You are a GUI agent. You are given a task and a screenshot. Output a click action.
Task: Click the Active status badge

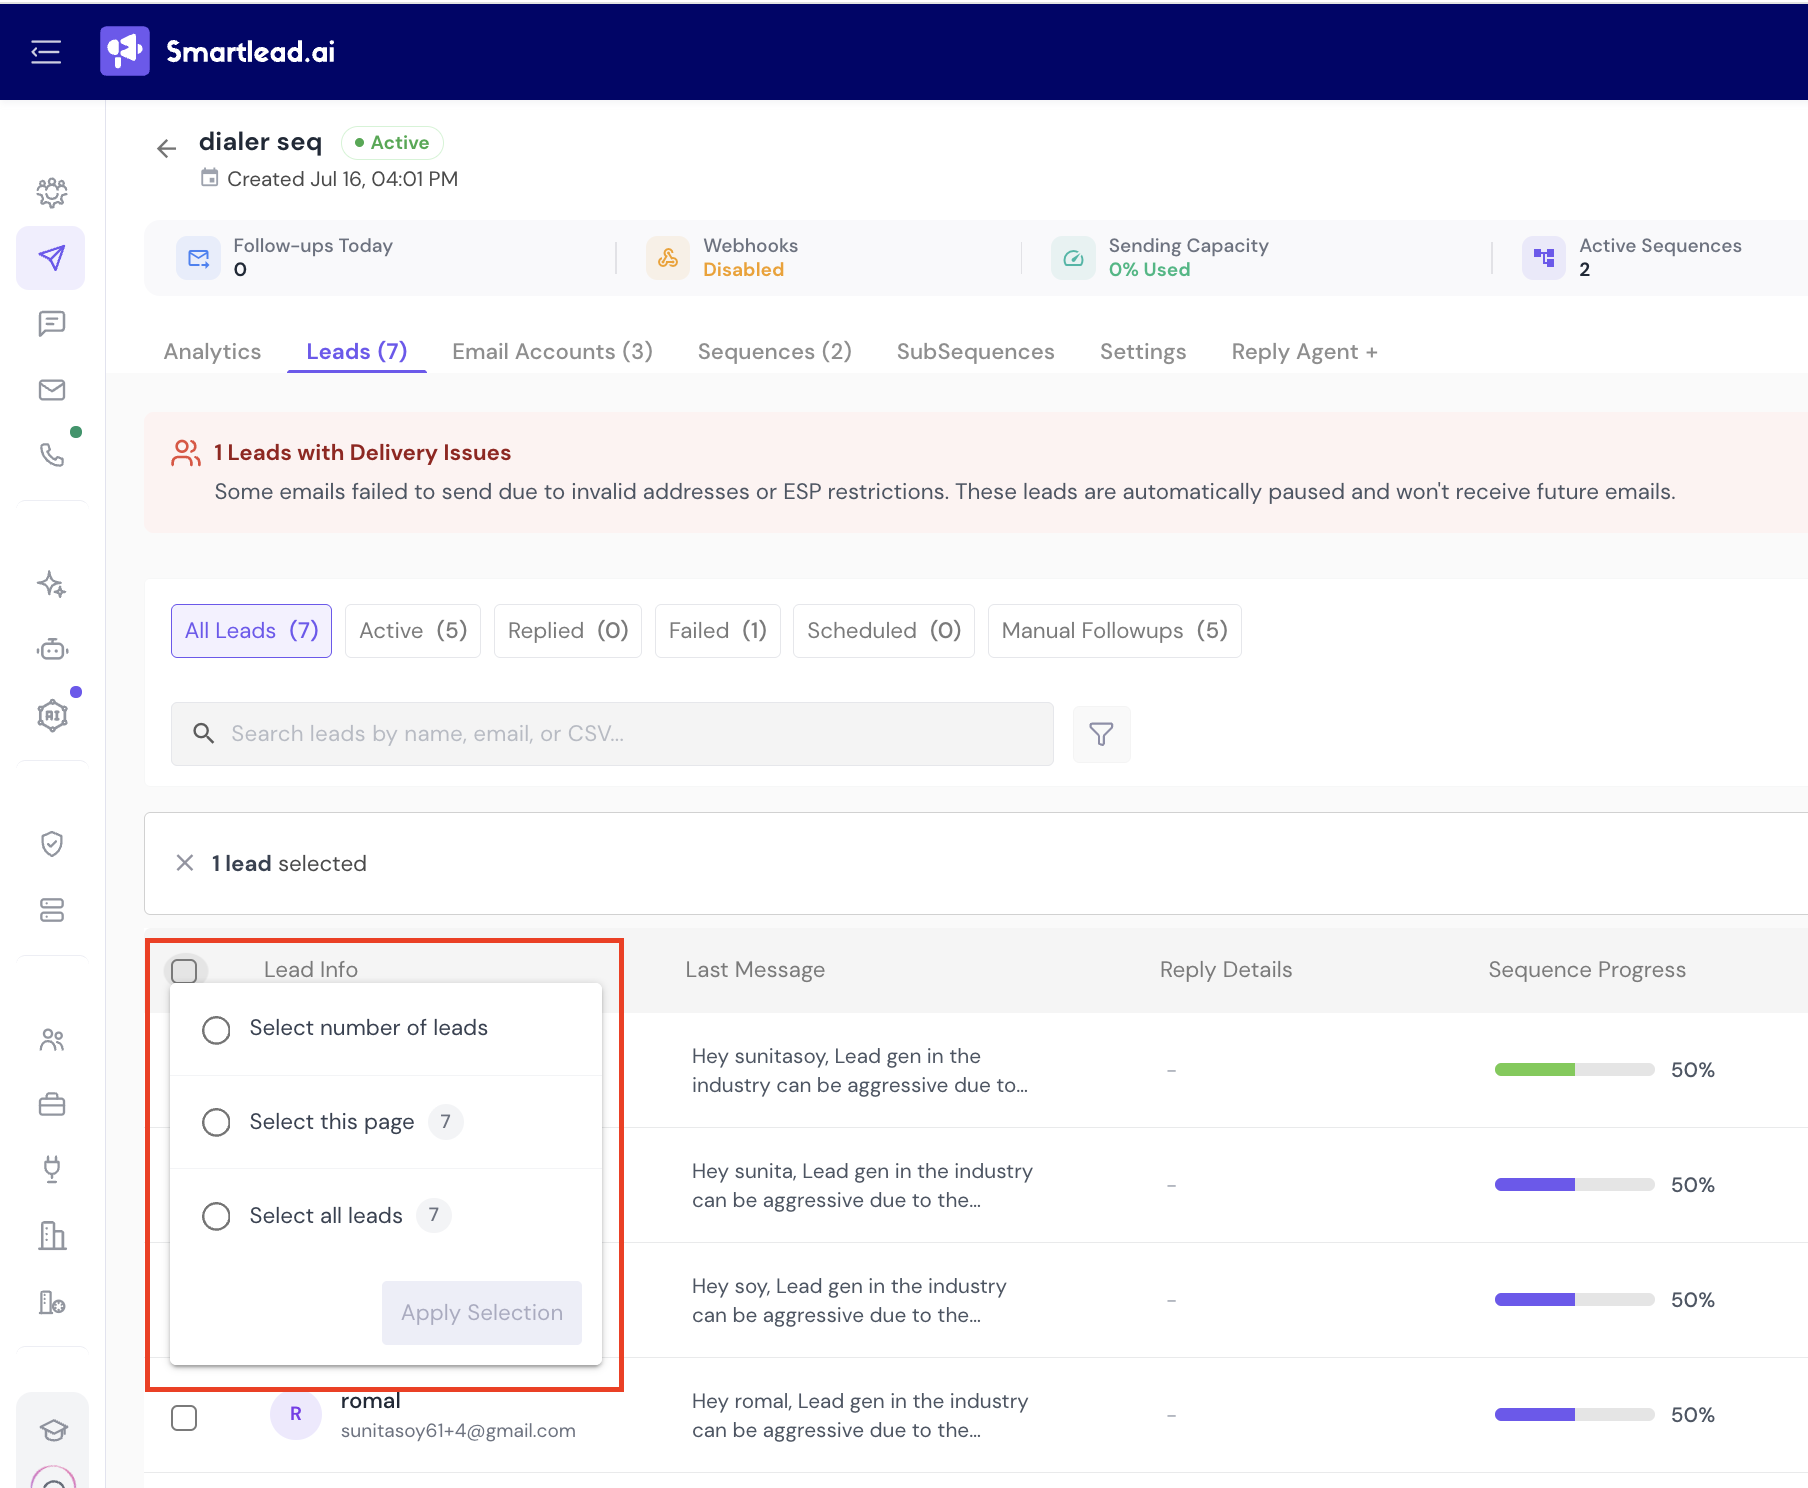(x=392, y=143)
